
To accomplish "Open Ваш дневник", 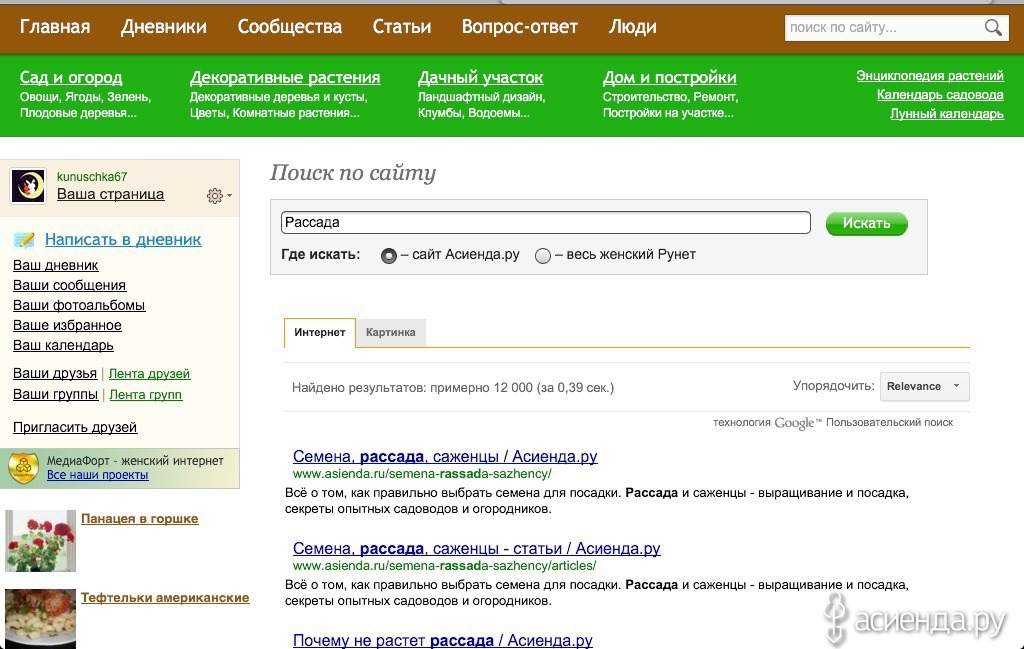I will point(56,265).
